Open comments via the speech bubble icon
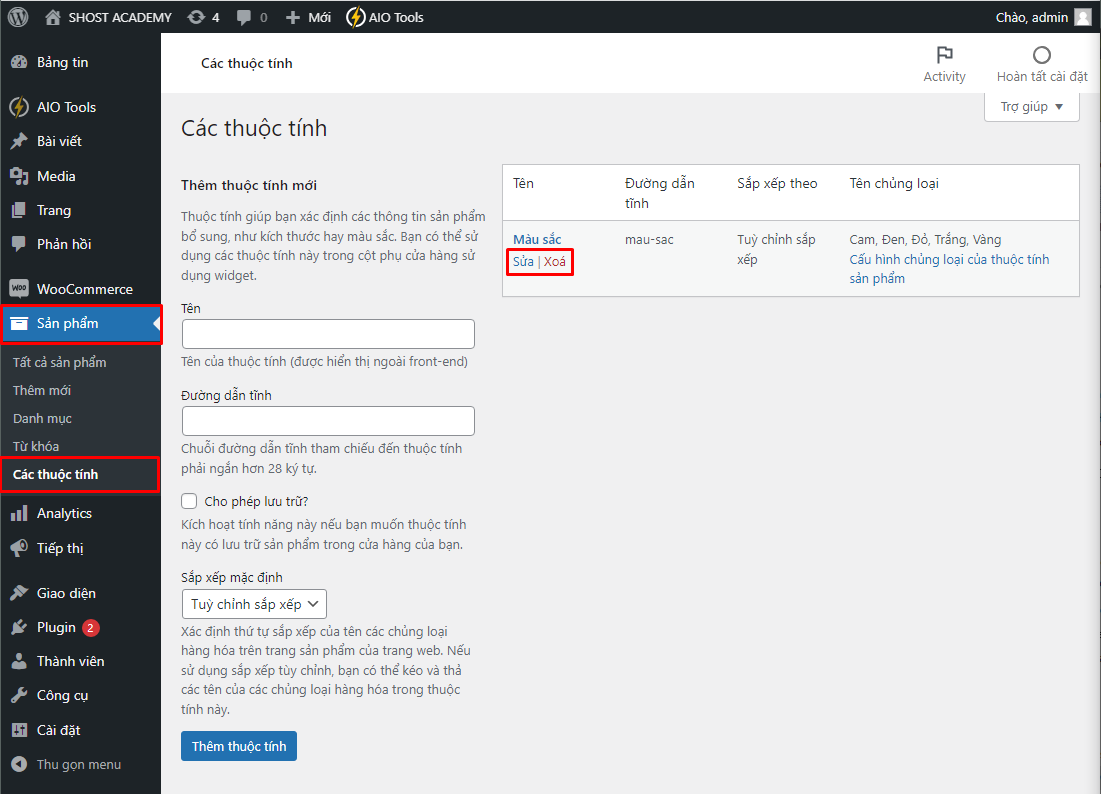This screenshot has width=1101, height=794. [x=242, y=17]
